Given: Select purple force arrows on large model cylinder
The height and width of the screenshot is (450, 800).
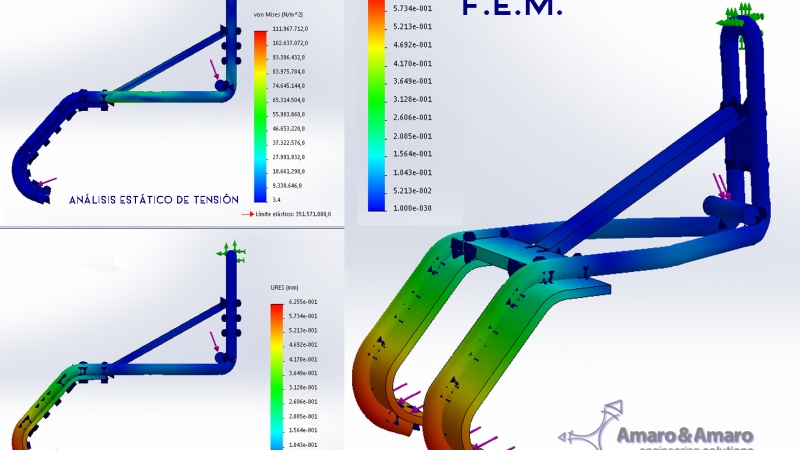Looking at the screenshot, I should (x=720, y=187).
